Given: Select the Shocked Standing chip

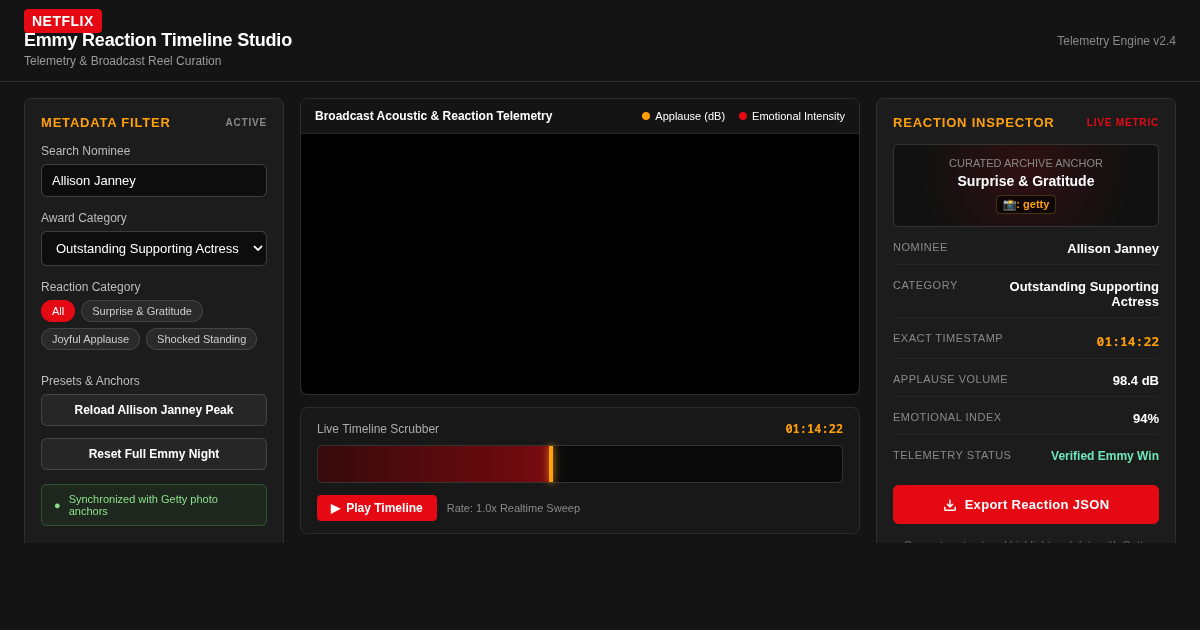Looking at the screenshot, I should coord(201,339).
